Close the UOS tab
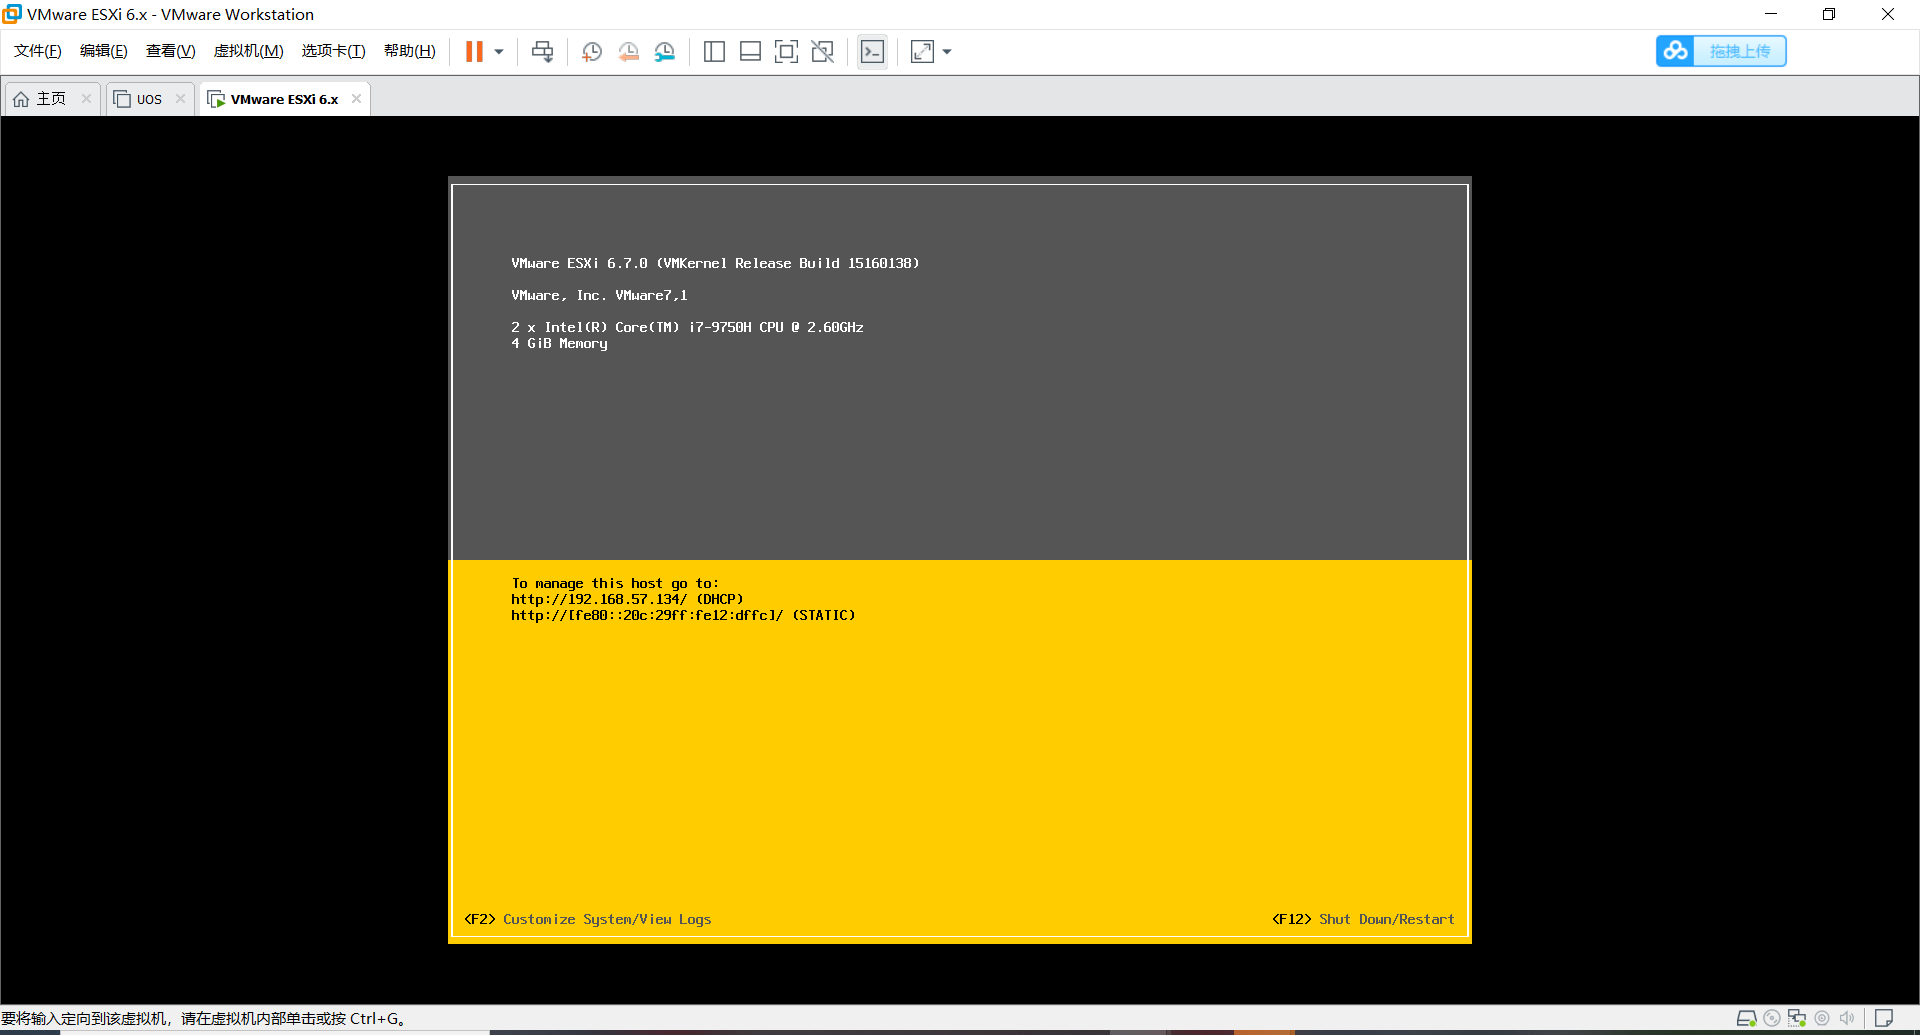1920x1035 pixels. [x=180, y=98]
